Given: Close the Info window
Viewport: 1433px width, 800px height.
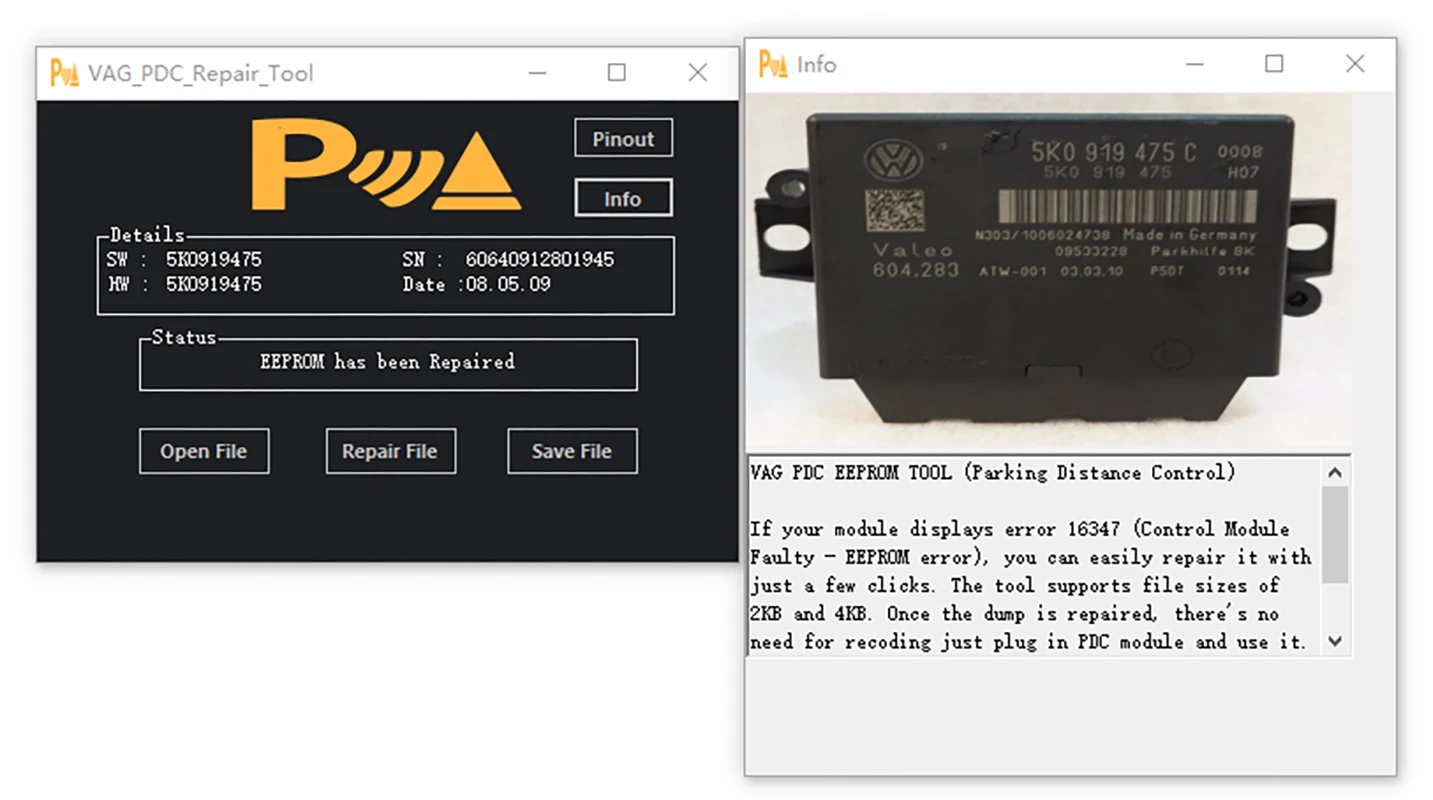Looking at the screenshot, I should (x=1355, y=64).
